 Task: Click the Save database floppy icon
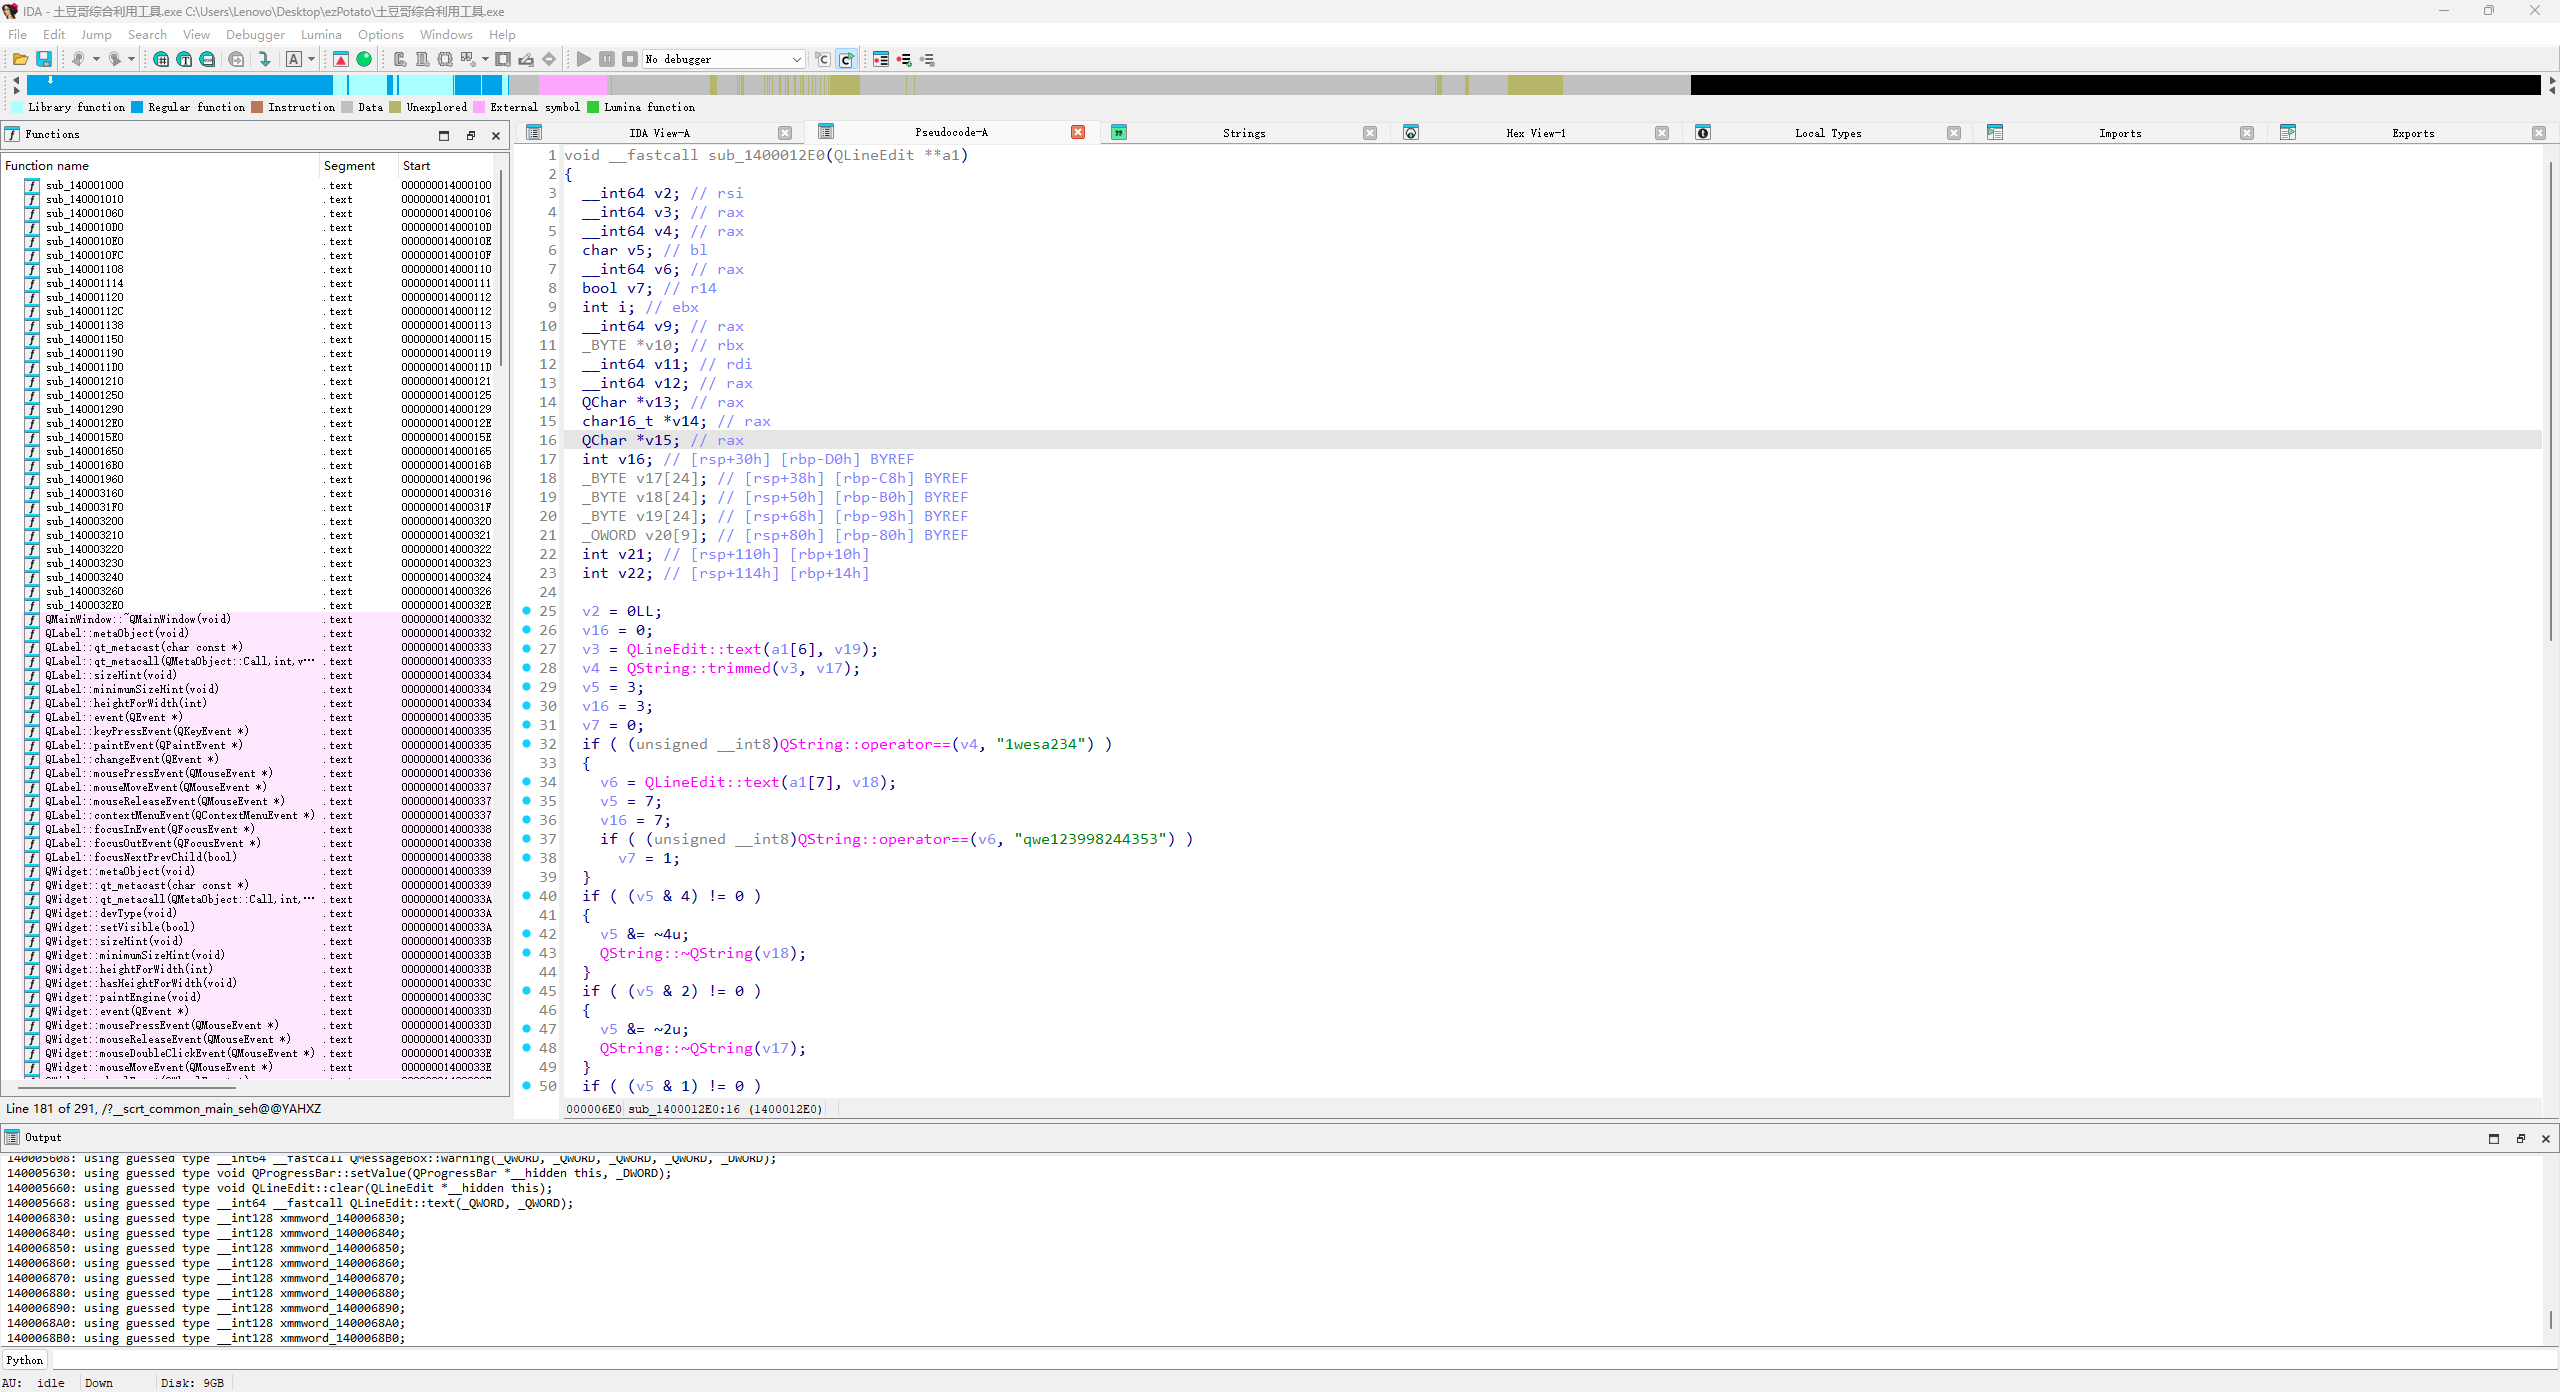pos(44,59)
